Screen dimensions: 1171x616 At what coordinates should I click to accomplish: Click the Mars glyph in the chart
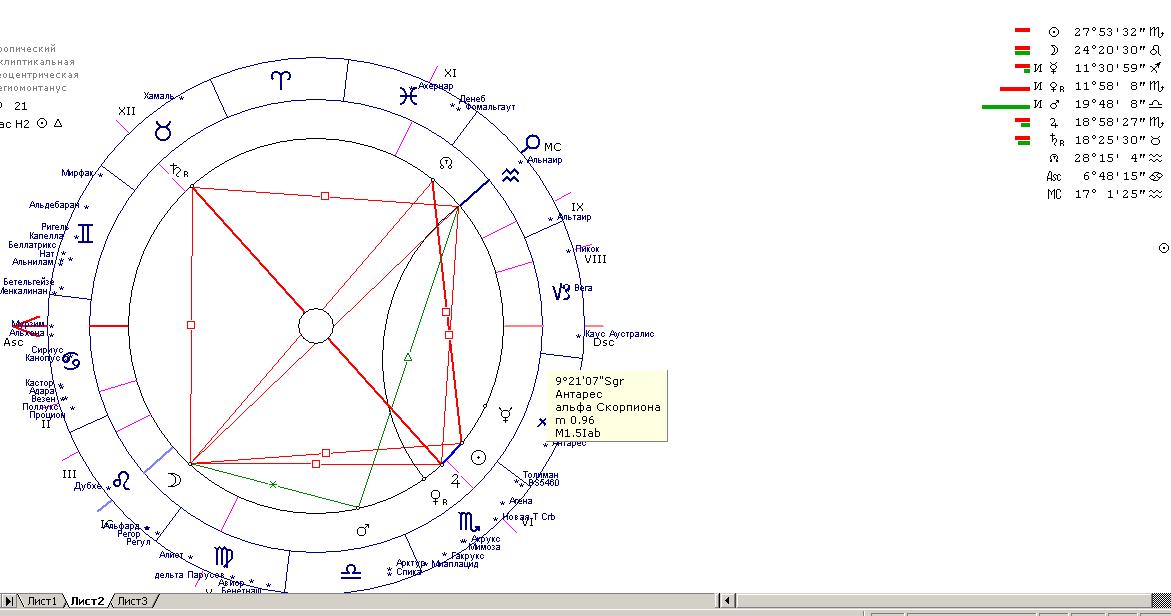[x=363, y=529]
